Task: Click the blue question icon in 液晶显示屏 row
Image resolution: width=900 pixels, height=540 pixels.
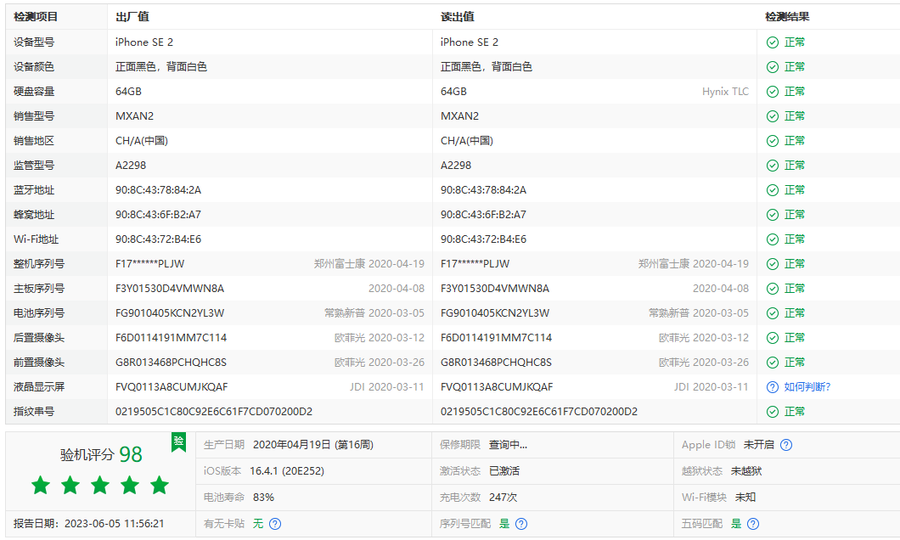Action: click(773, 387)
